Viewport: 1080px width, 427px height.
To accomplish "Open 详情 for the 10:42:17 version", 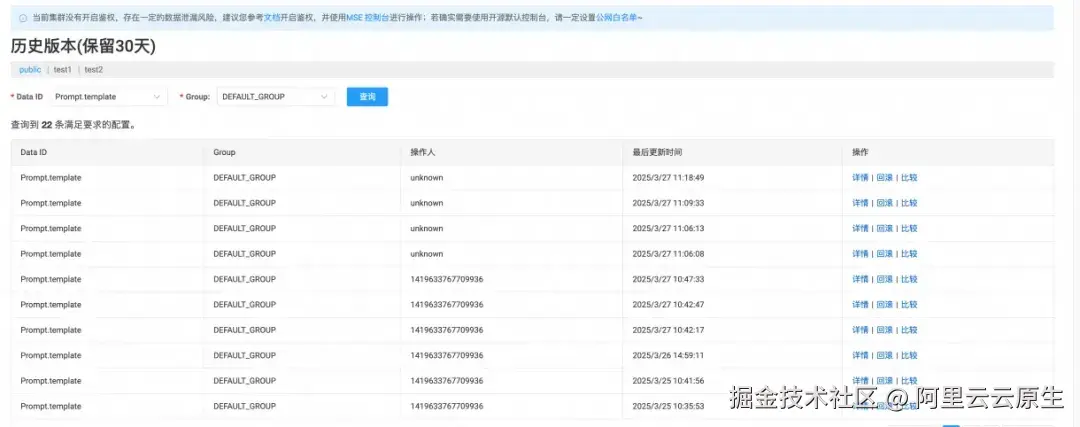I will 860,330.
